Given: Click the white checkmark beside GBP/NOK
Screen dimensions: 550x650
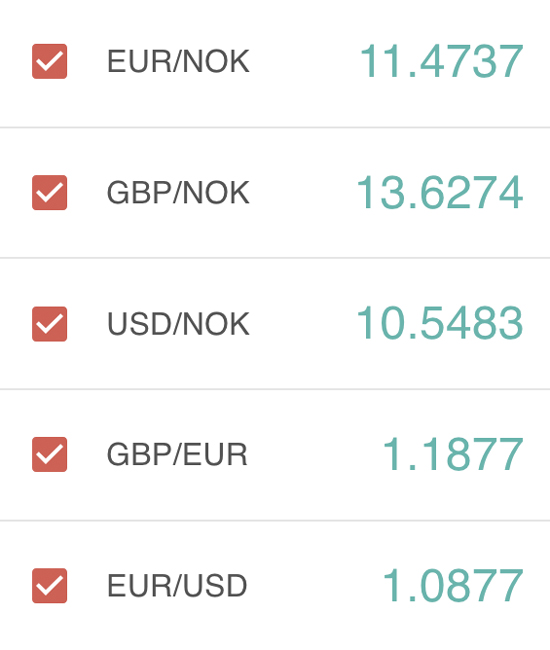Looking at the screenshot, I should [x=49, y=193].
